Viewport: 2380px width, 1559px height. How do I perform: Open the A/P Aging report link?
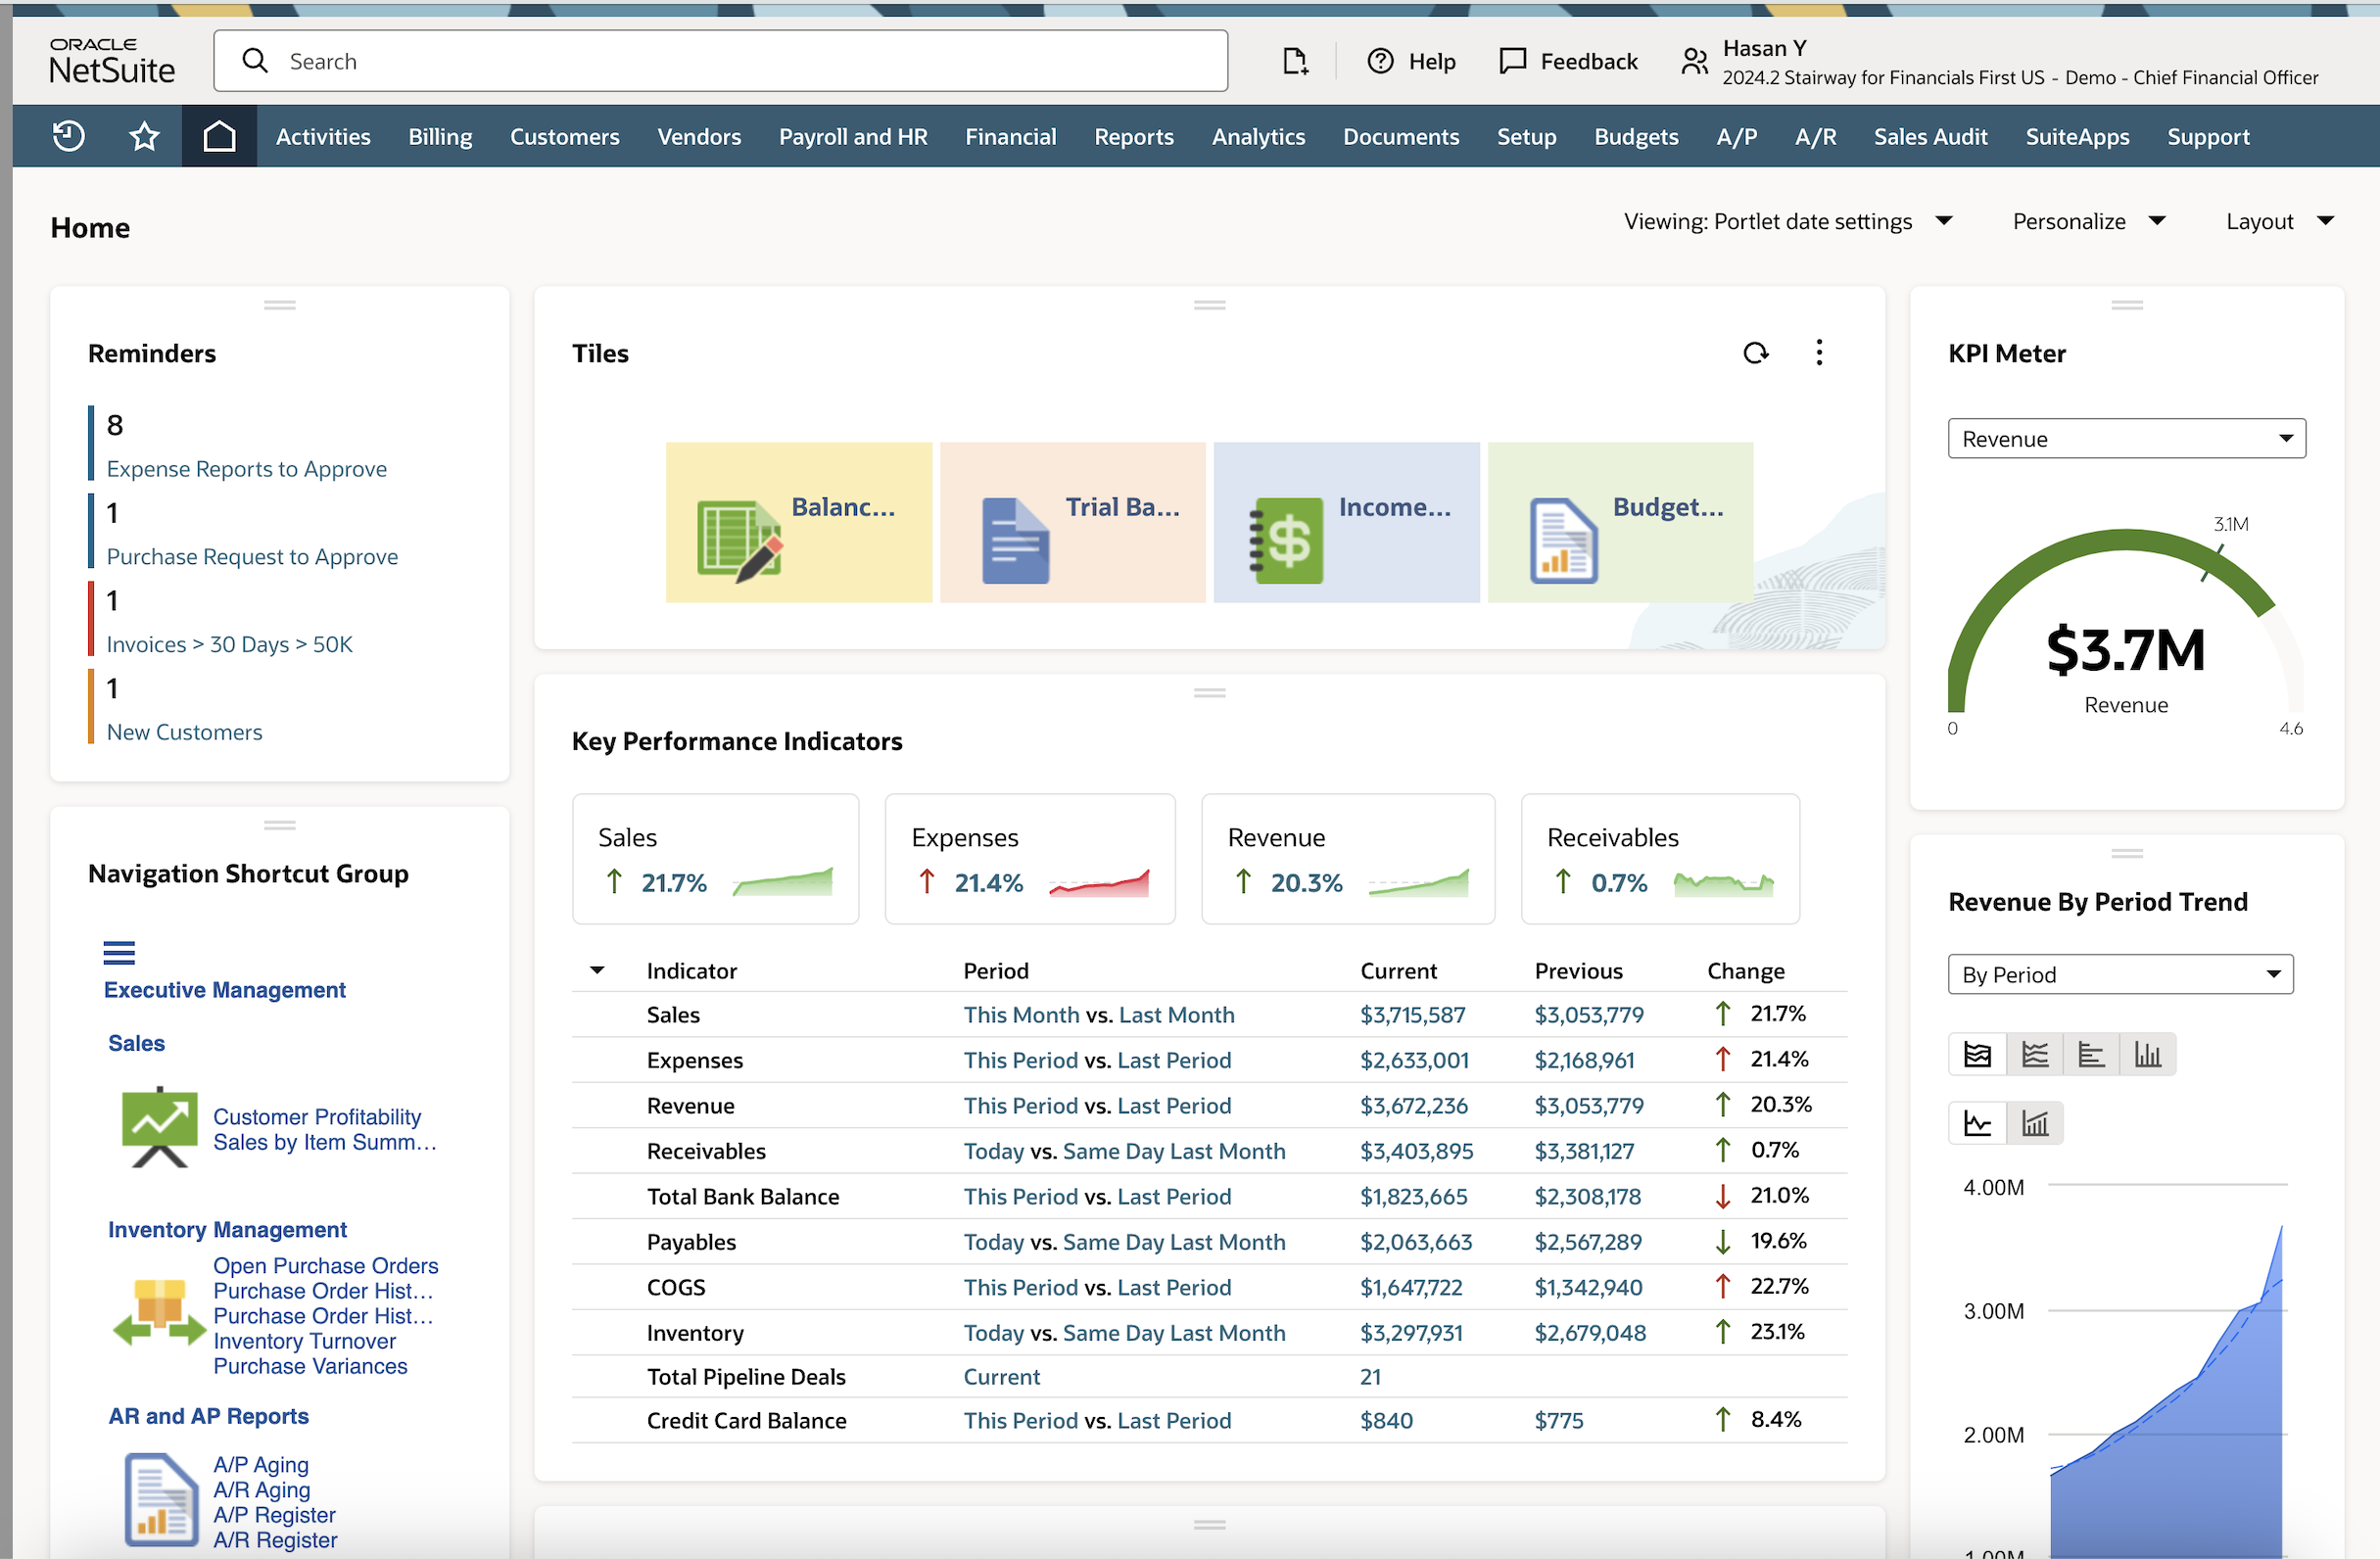click(260, 1464)
